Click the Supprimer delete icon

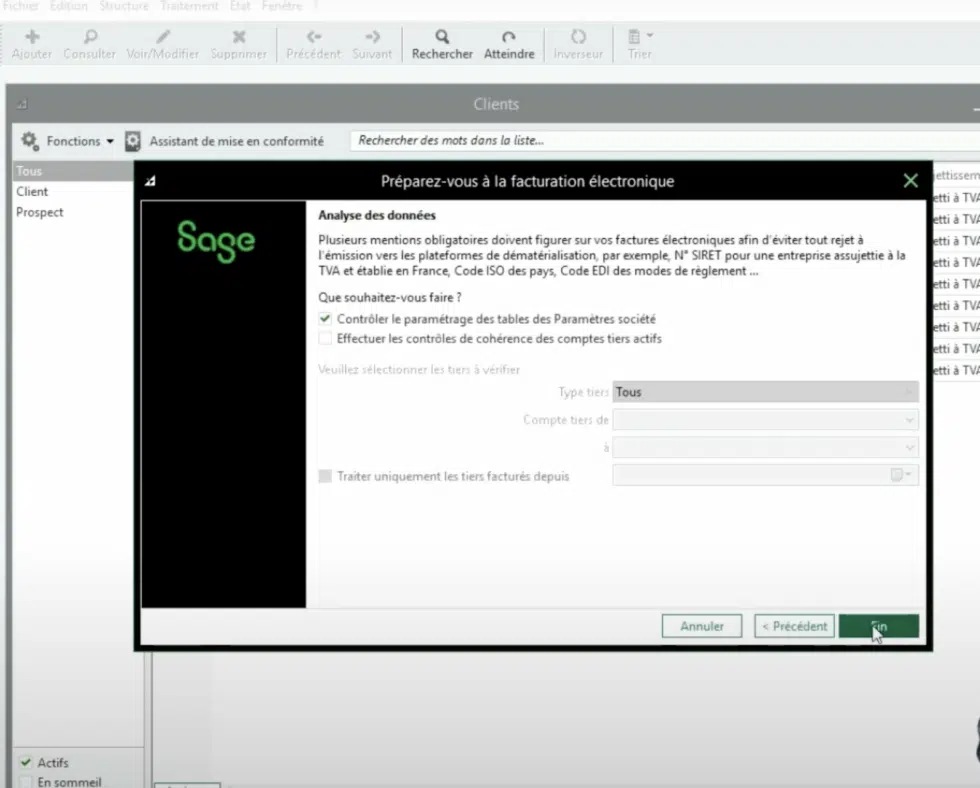pyautogui.click(x=239, y=37)
